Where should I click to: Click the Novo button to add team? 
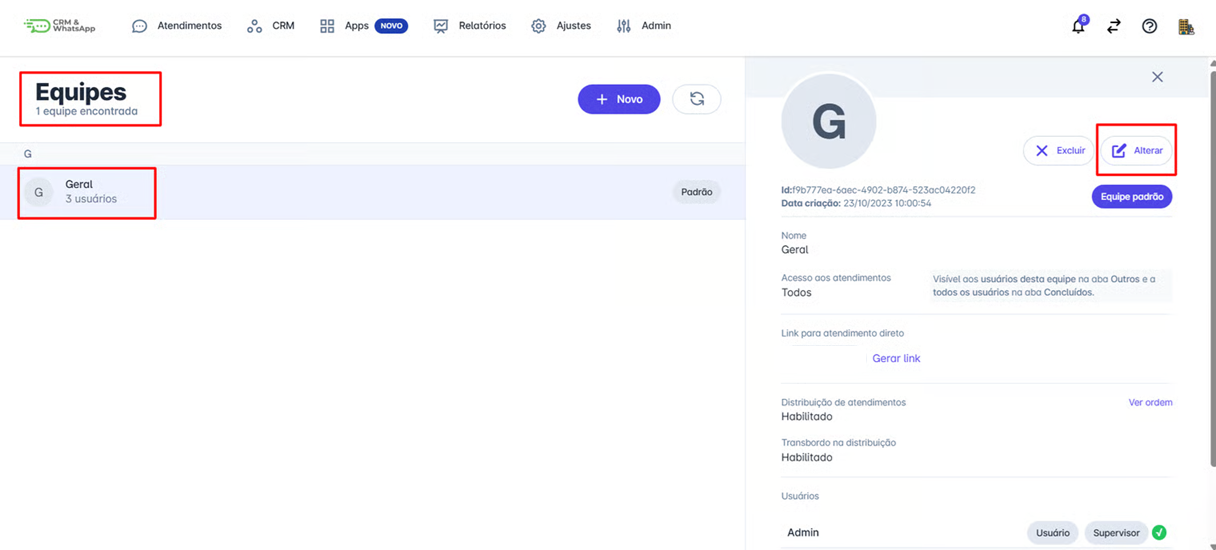[x=619, y=99]
